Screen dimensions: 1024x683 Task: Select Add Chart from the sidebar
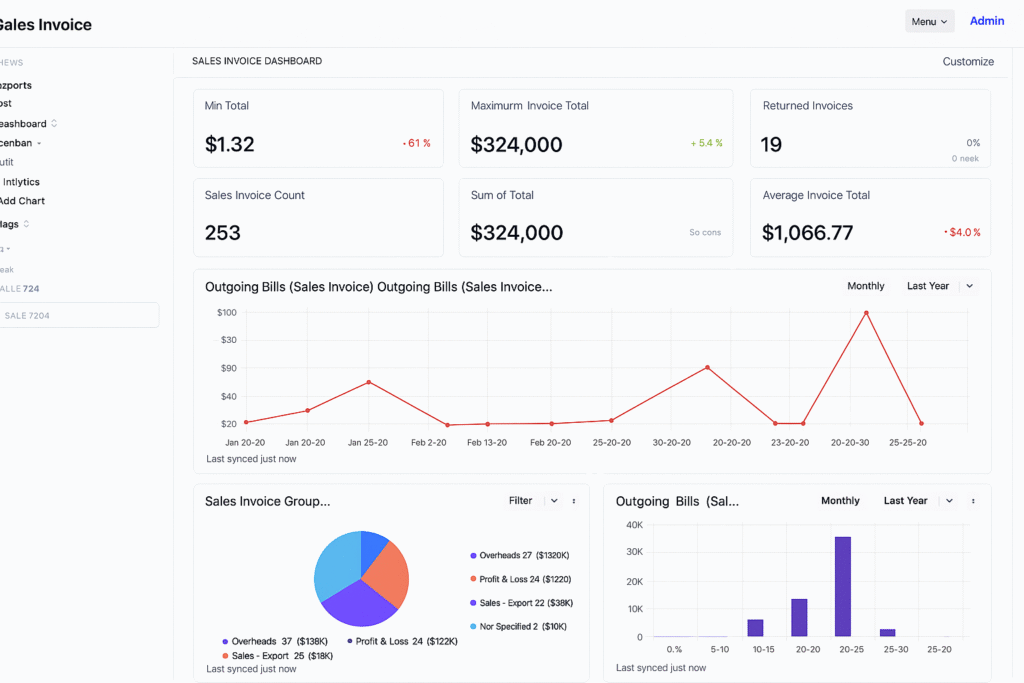click(x=22, y=200)
